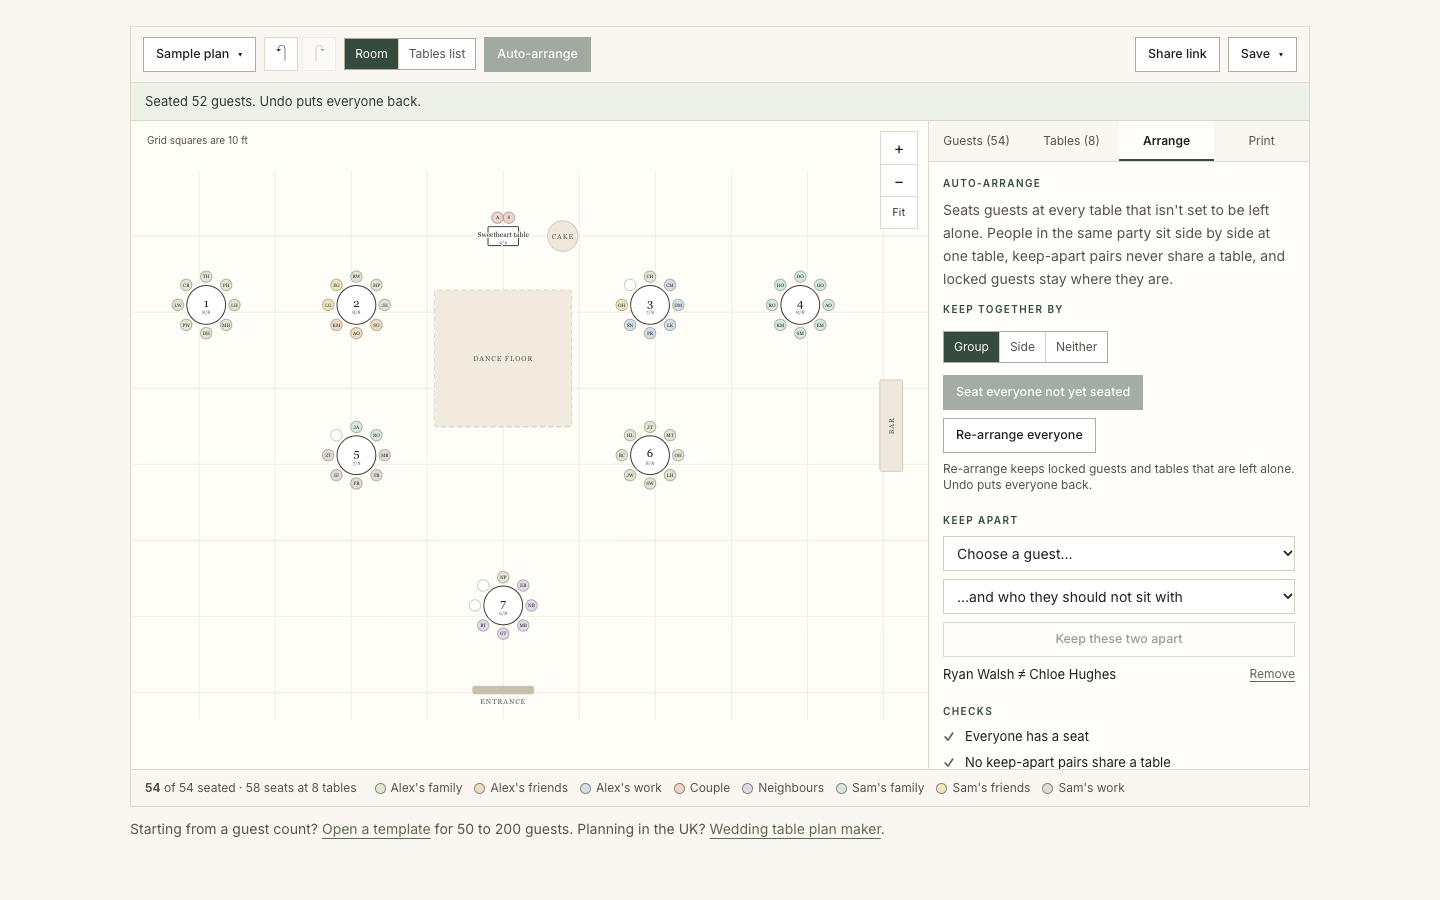This screenshot has height=900, width=1440.
Task: Select the Bar object
Action: click(891, 425)
